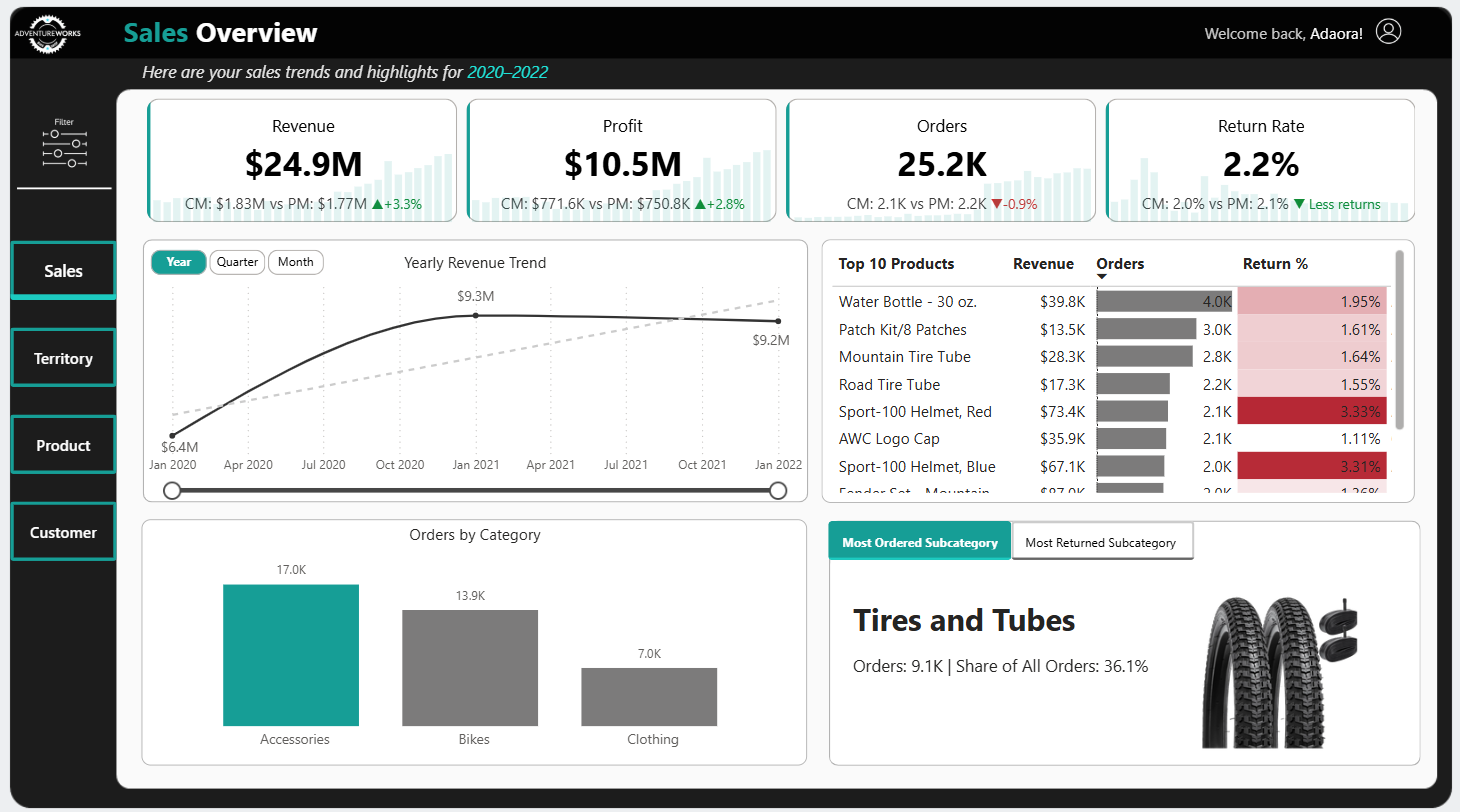Click the Orders by Category title
The height and width of the screenshot is (812, 1460).
(x=475, y=535)
